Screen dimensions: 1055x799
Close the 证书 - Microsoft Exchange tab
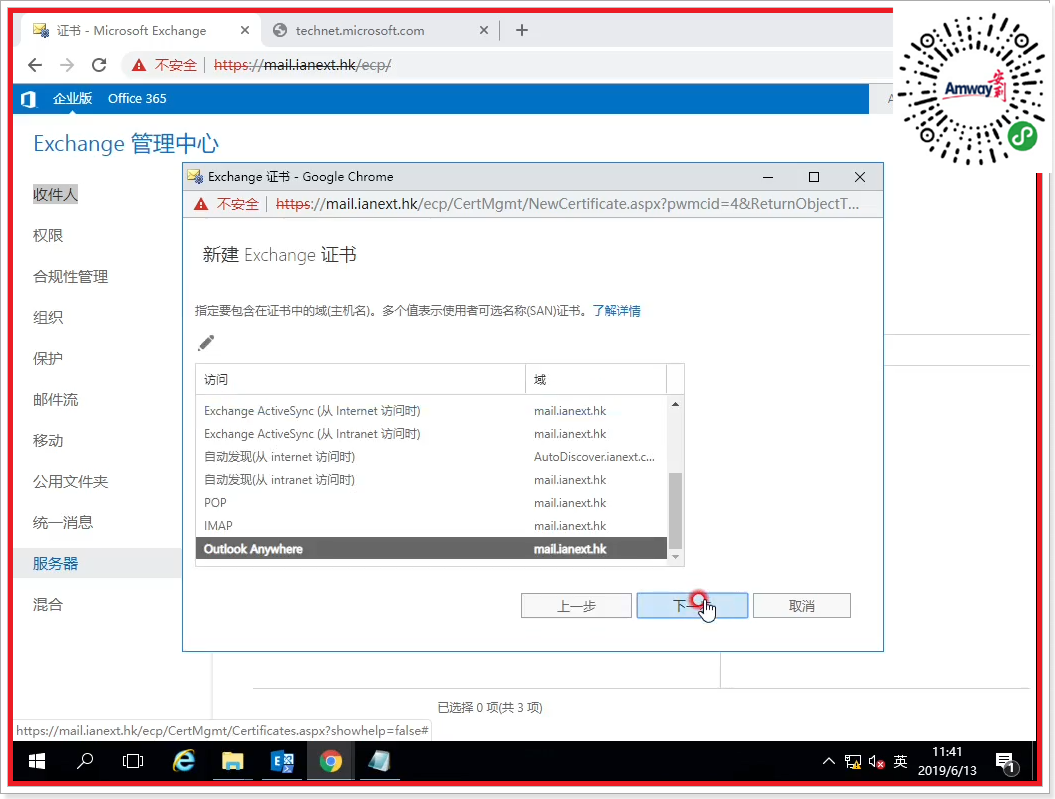pyautogui.click(x=245, y=30)
